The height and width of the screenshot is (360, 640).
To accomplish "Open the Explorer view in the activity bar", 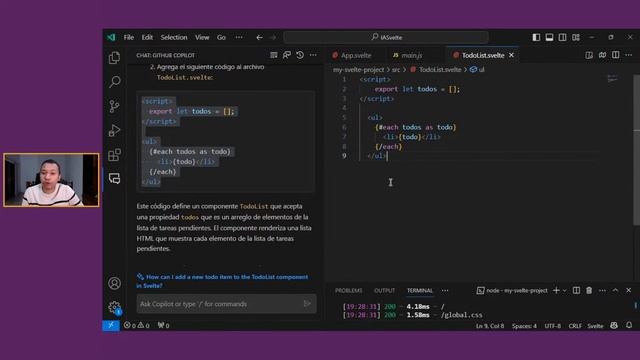I will tap(114, 58).
